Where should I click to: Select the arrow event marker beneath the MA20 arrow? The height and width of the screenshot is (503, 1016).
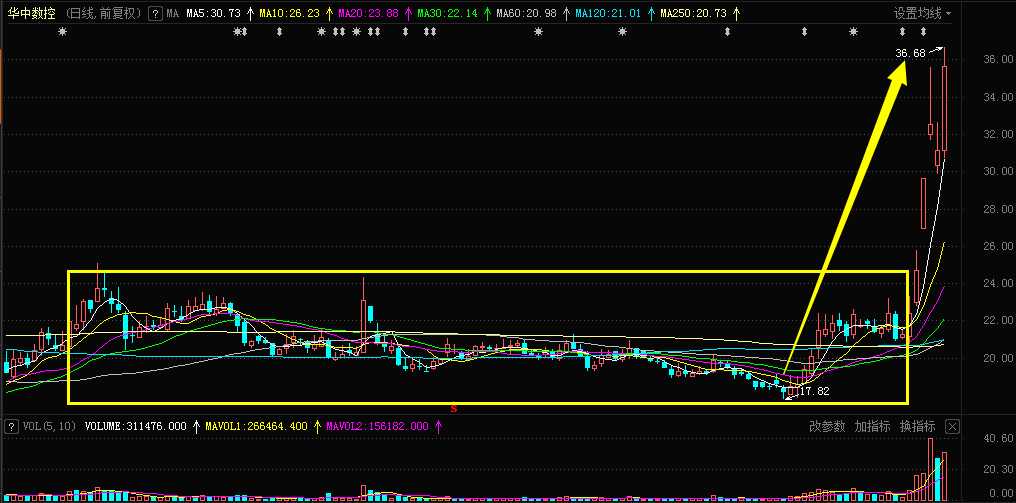click(406, 32)
